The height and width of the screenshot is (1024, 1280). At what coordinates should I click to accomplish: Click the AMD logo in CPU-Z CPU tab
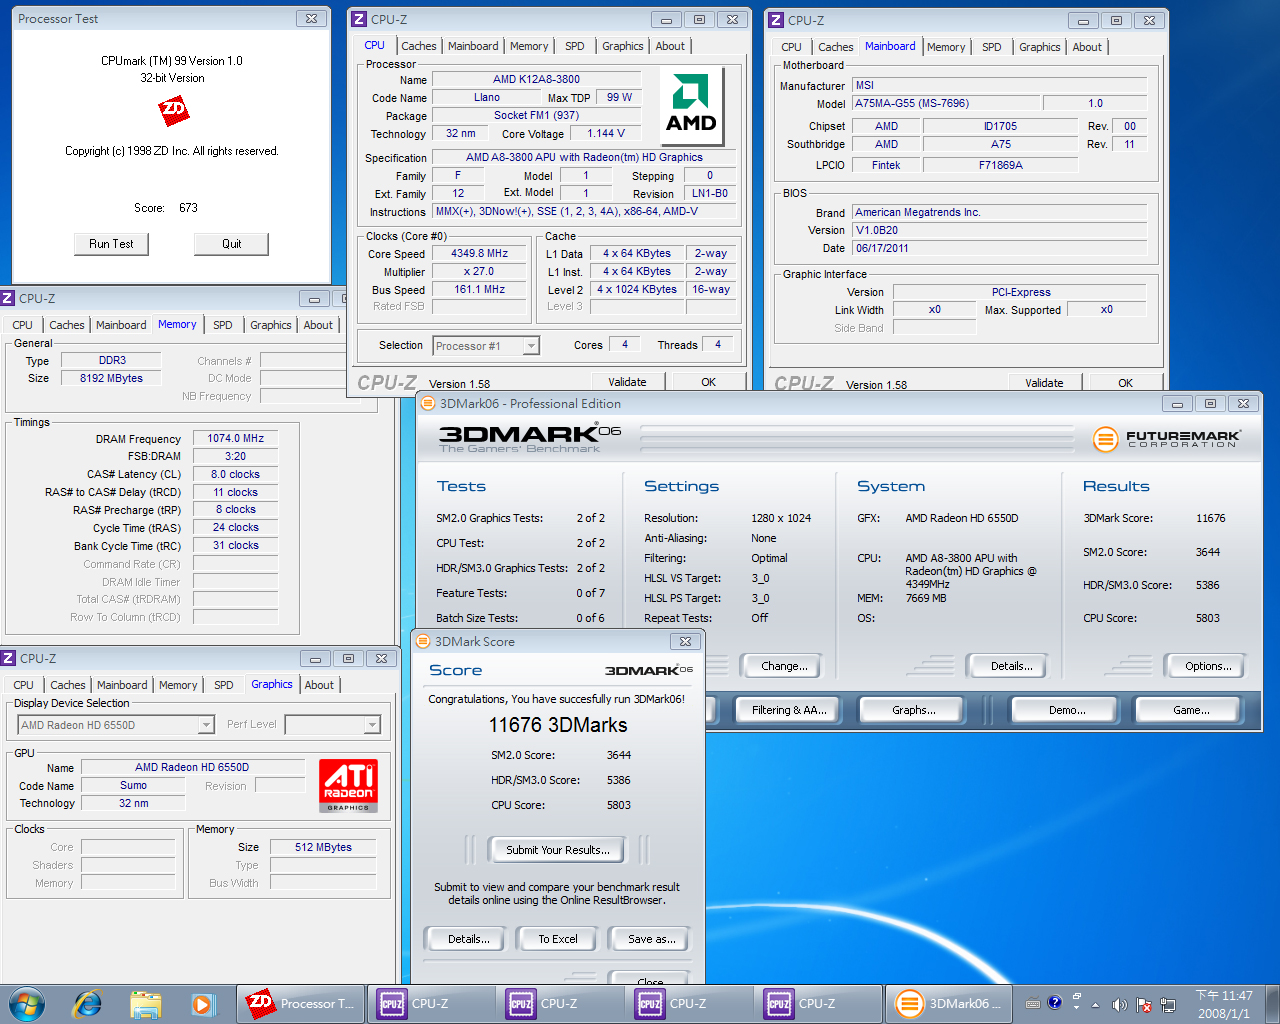(x=692, y=105)
